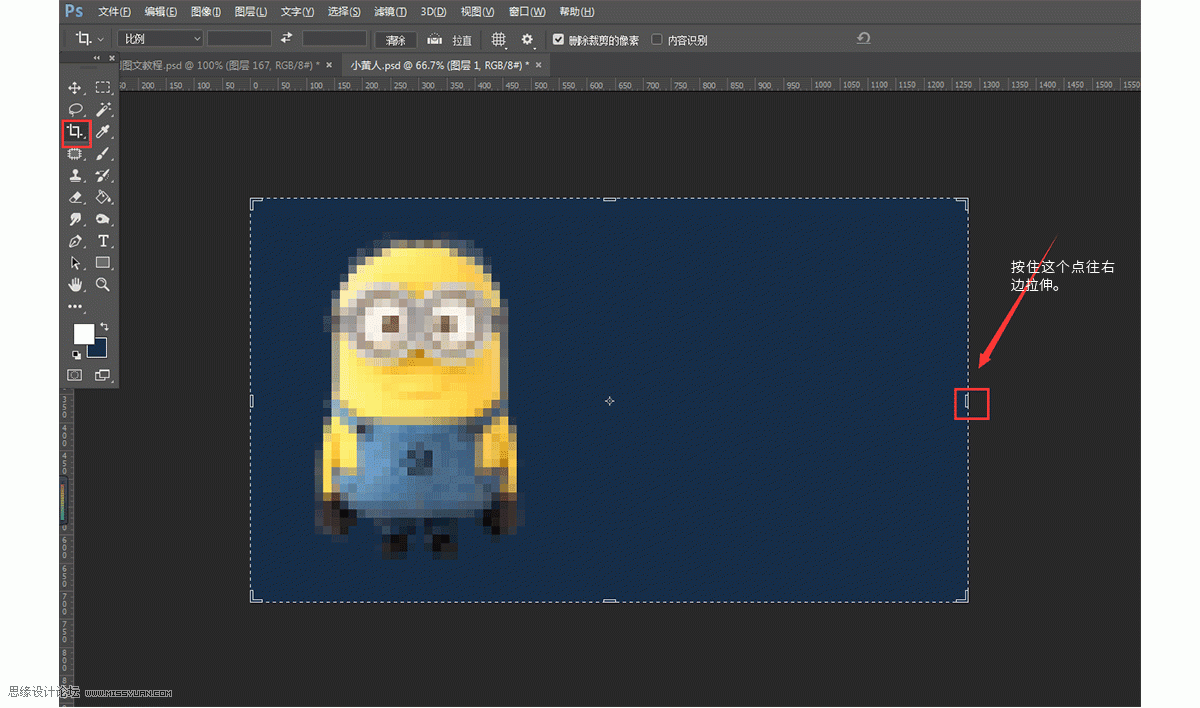Viewport: 1200px width, 708px height.
Task: Click the top-middle crop handle
Action: click(x=609, y=199)
